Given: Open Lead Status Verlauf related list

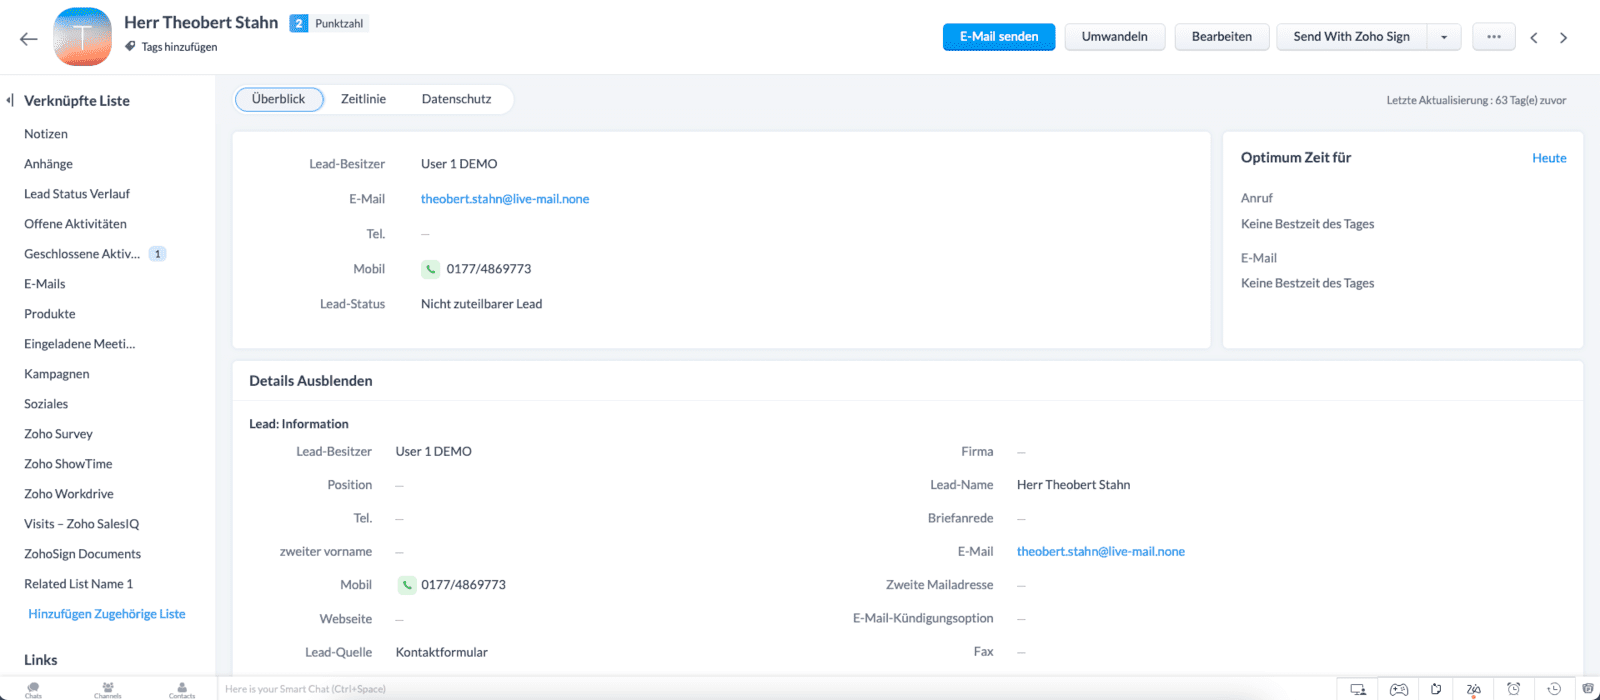Looking at the screenshot, I should coord(77,194).
